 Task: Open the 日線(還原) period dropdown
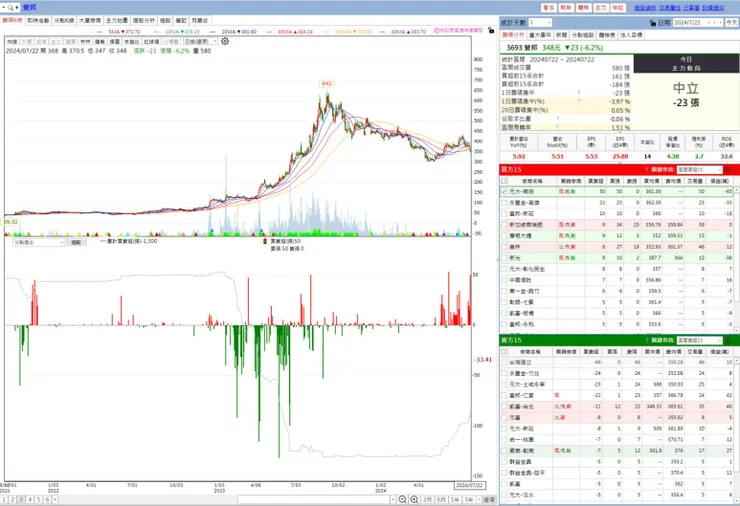click(200, 42)
